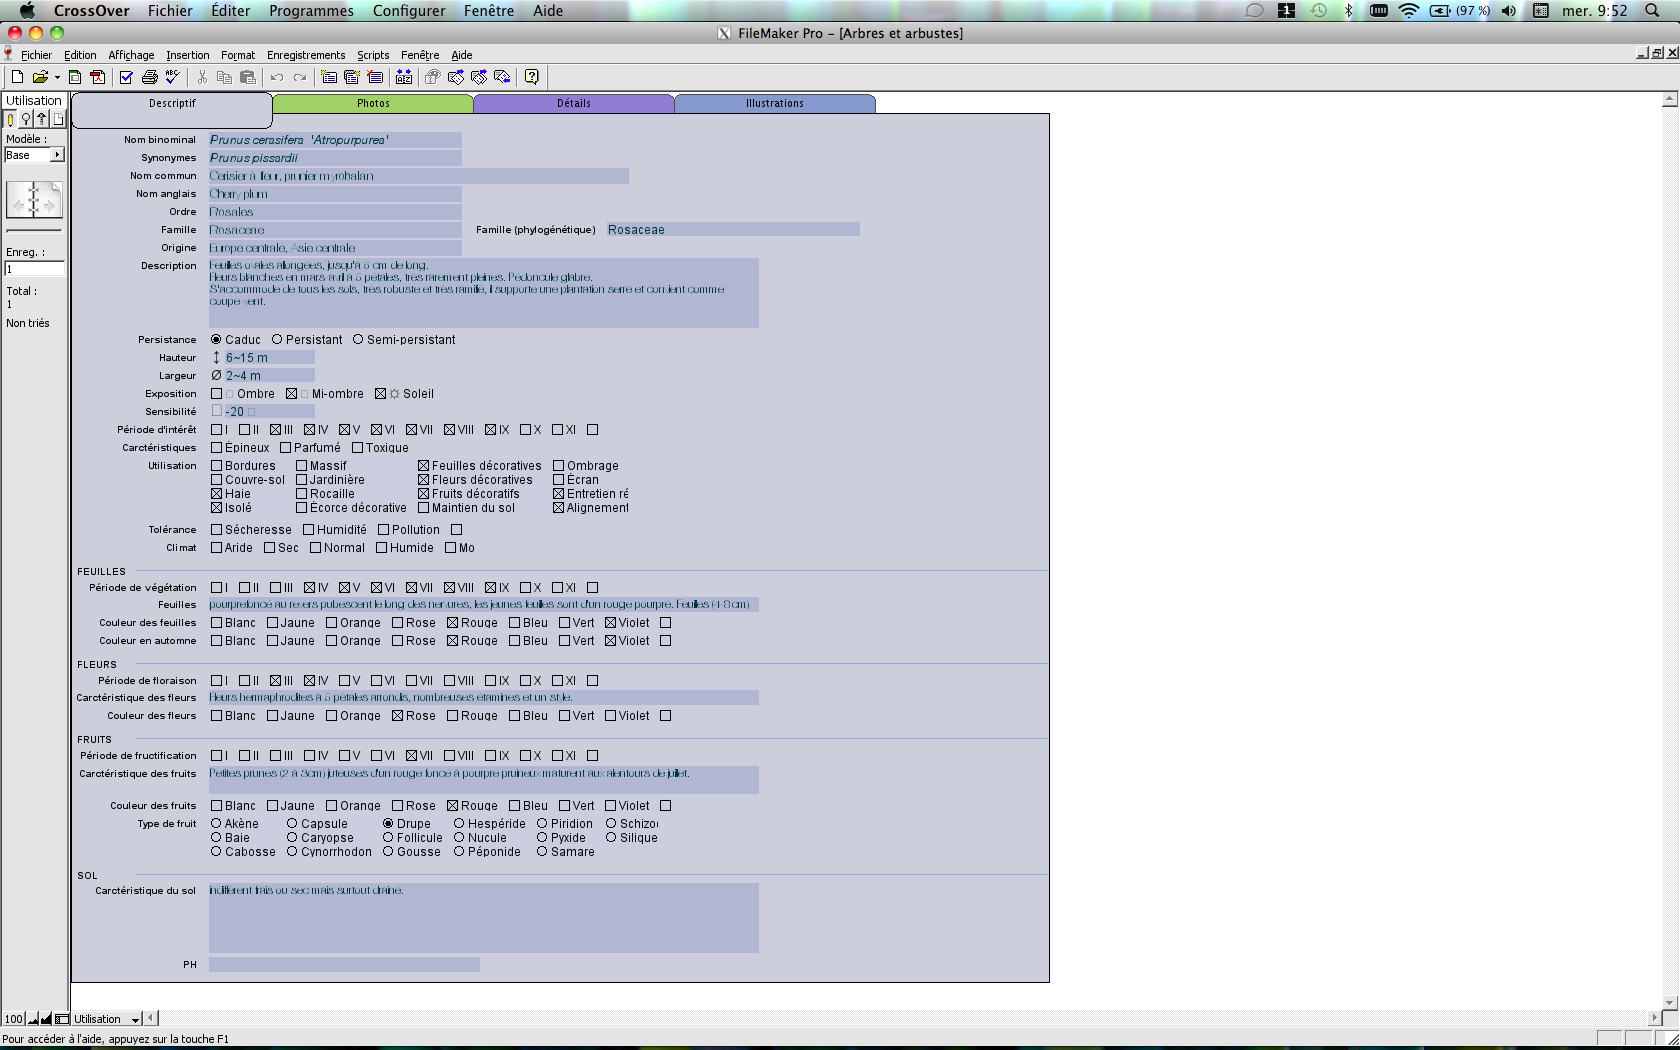1680x1050 pixels.
Task: Check the Ombre exposition checkbox
Action: 217,394
